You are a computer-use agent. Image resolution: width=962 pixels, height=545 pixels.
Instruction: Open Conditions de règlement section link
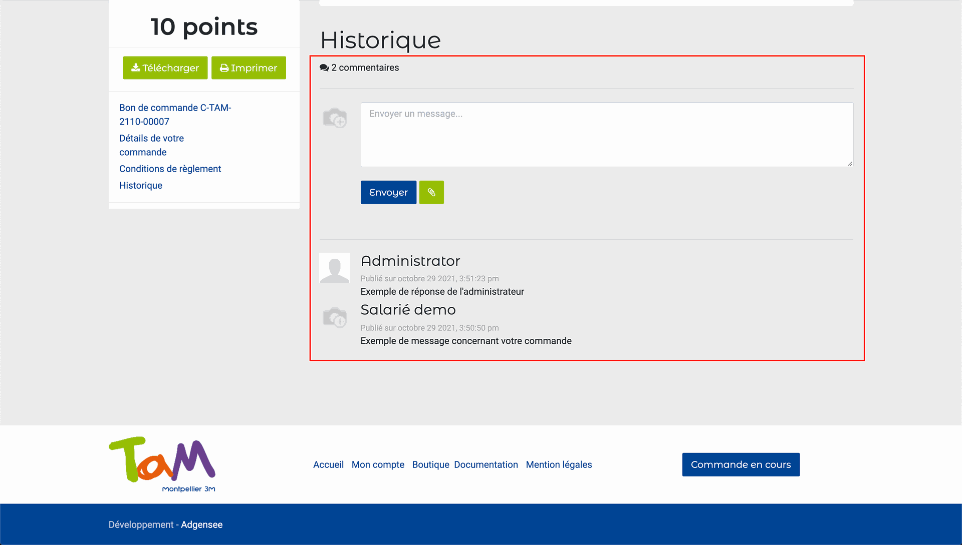(170, 169)
